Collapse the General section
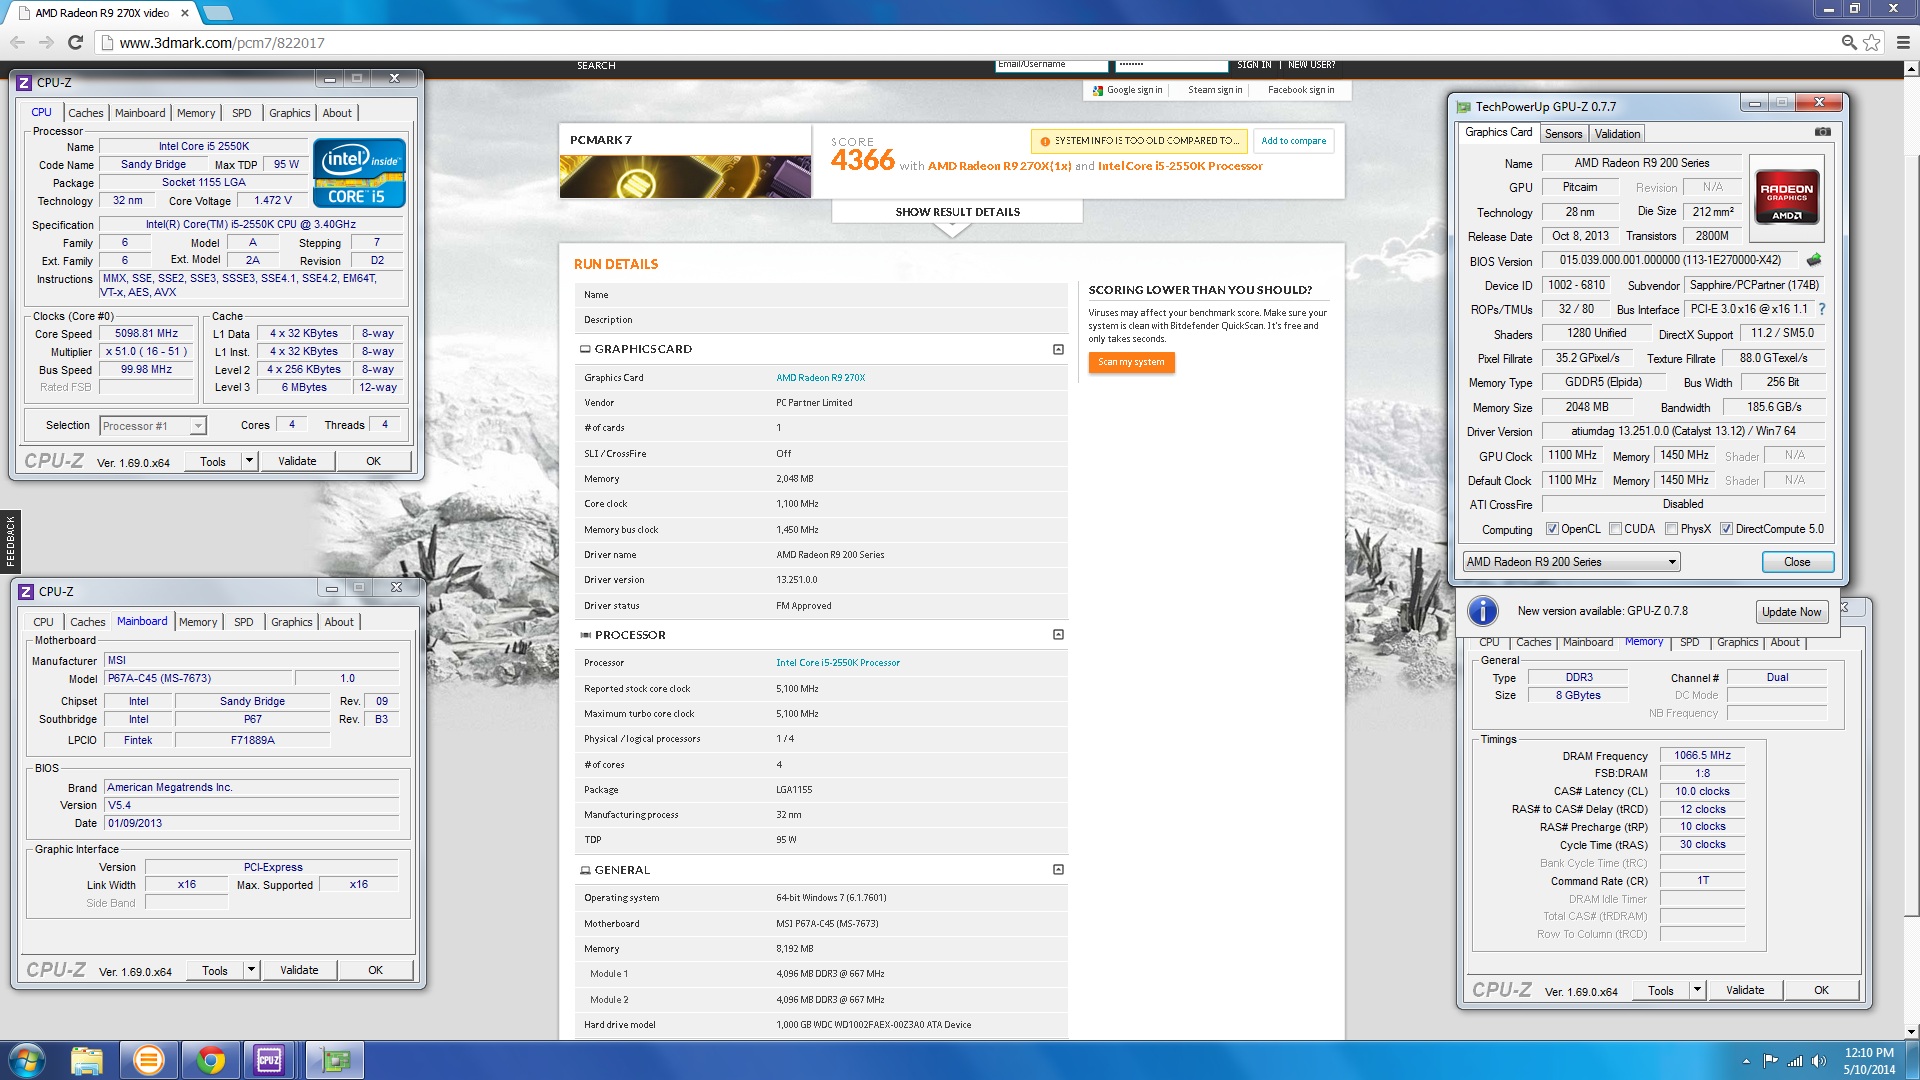This screenshot has height=1080, width=1920. (1058, 869)
